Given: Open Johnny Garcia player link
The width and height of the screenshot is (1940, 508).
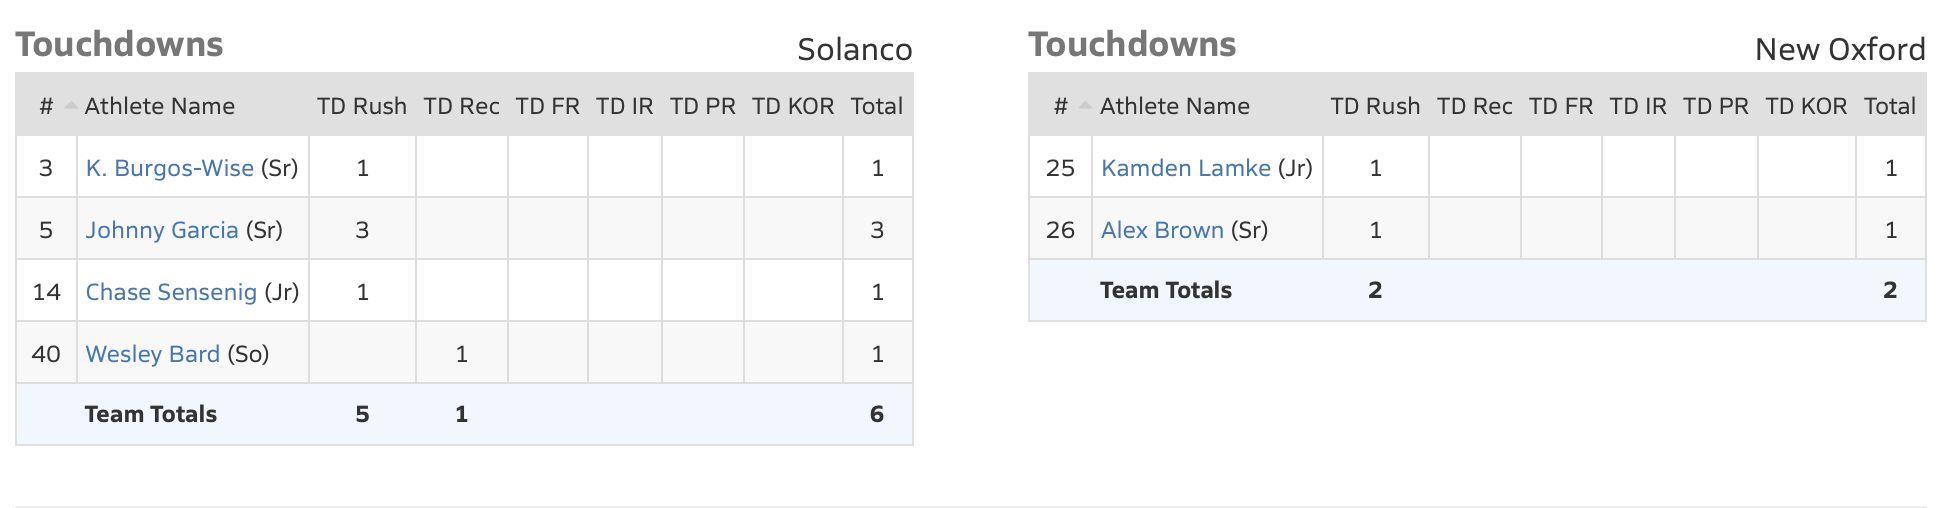Looking at the screenshot, I should [162, 230].
